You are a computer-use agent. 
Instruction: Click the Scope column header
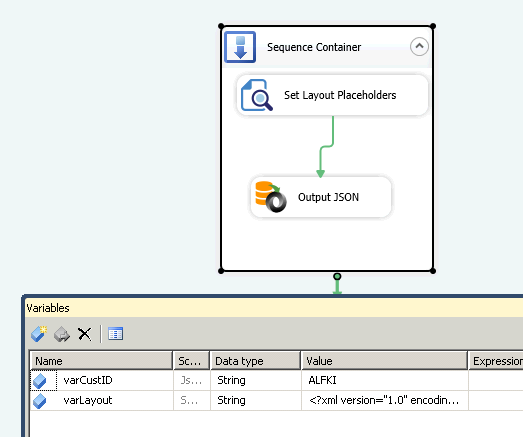[191, 361]
